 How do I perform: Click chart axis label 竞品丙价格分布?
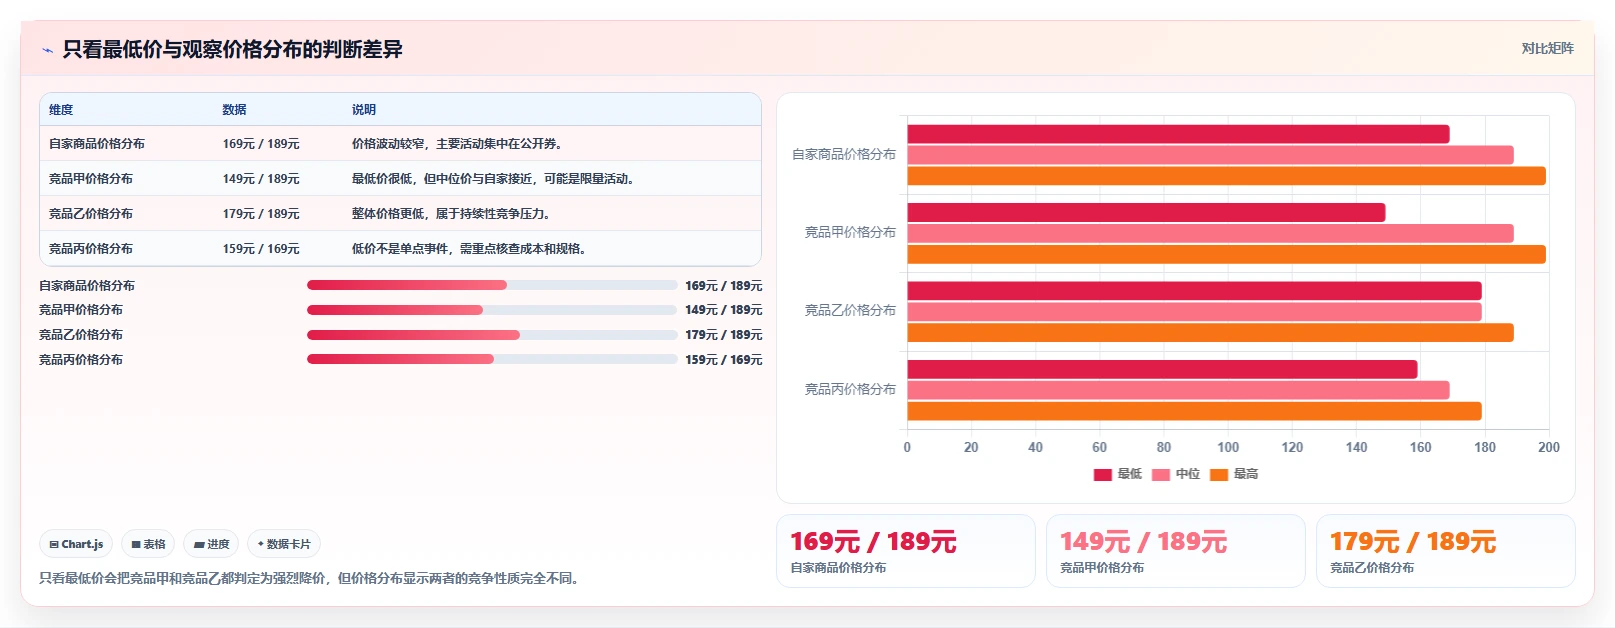click(850, 390)
